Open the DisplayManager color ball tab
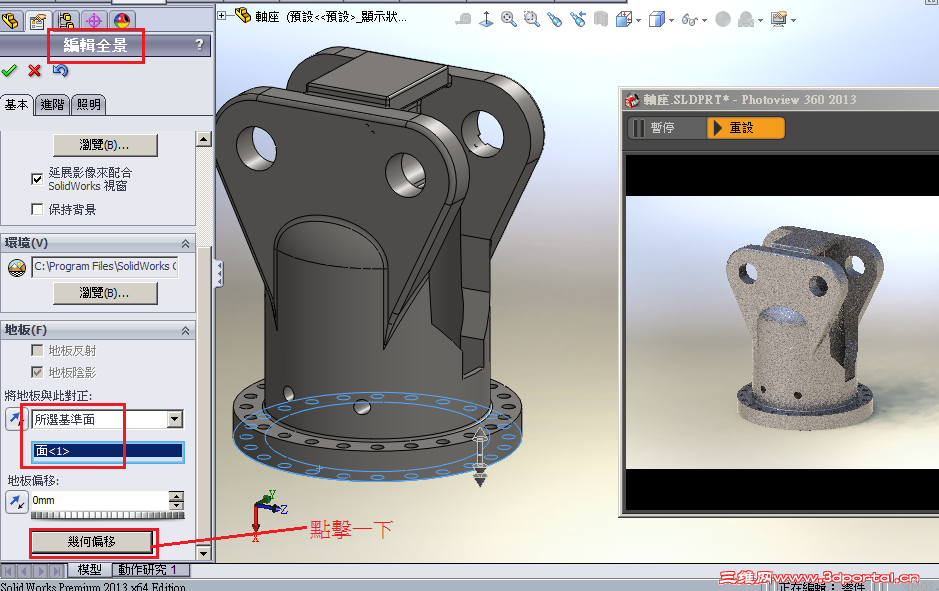 [122, 21]
